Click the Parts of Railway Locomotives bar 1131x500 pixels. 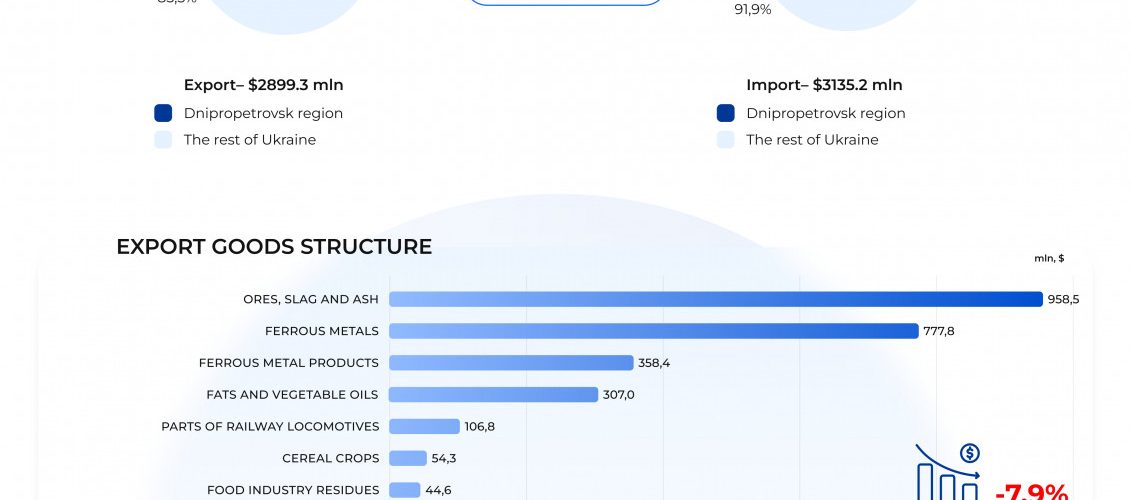tap(424, 427)
